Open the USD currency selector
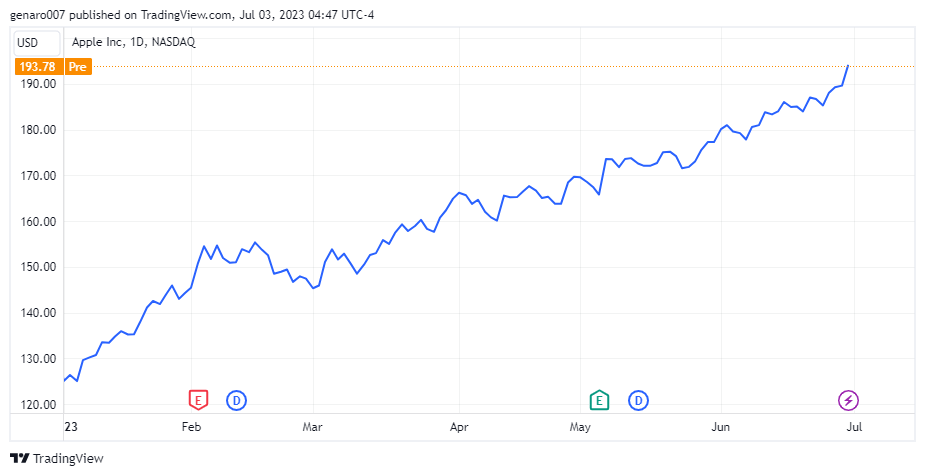Screen dimensions: 925x476 coord(37,43)
